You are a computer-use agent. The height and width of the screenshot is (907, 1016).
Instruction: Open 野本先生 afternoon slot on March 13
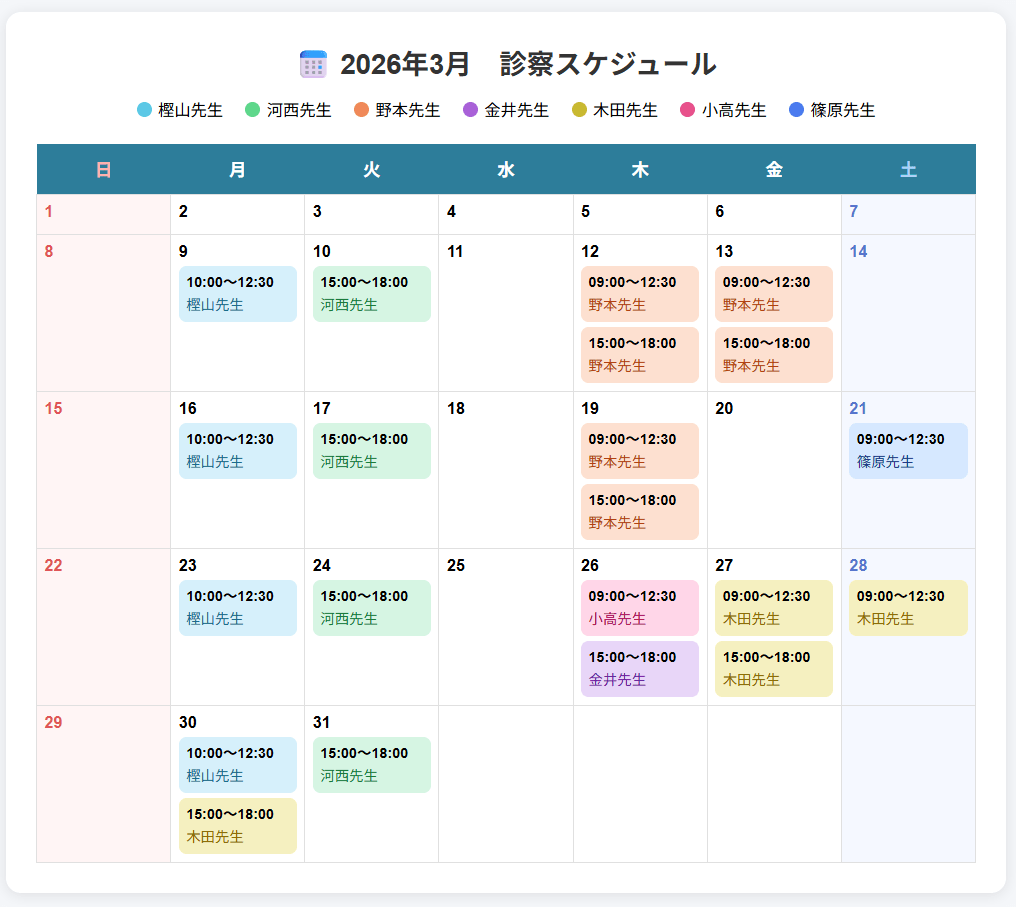click(774, 355)
